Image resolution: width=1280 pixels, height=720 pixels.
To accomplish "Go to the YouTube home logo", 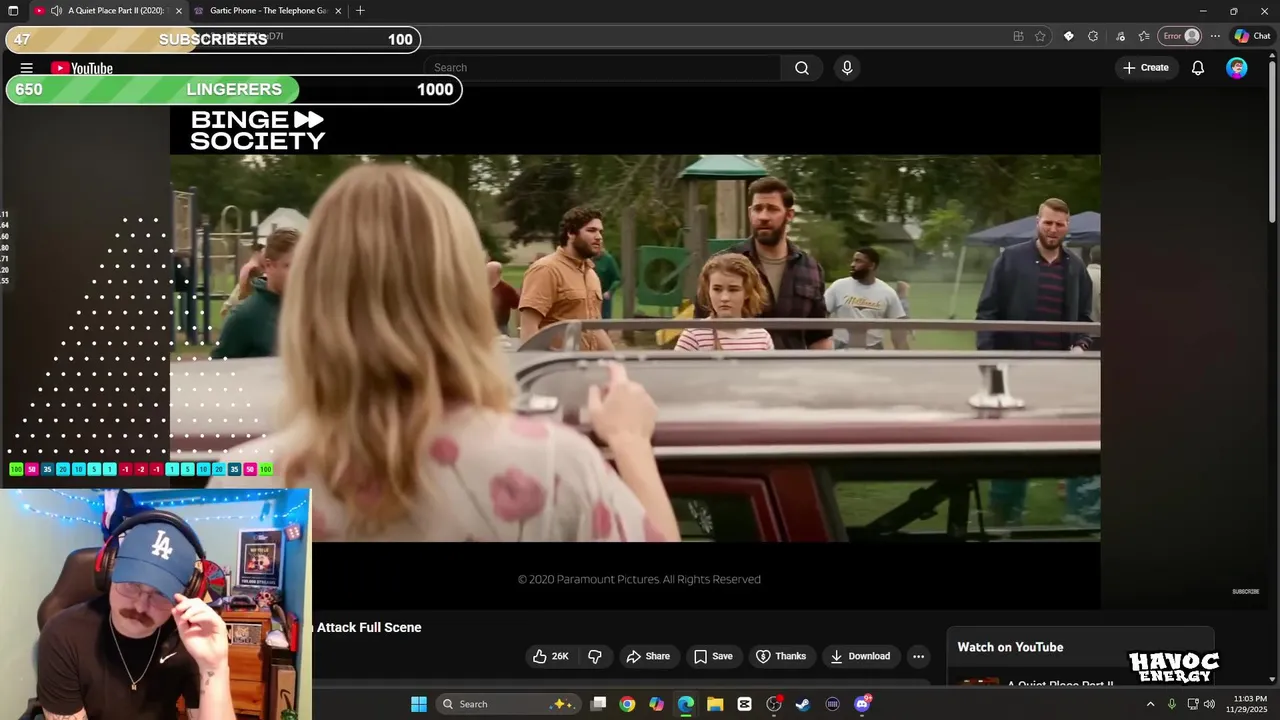I will pos(82,68).
